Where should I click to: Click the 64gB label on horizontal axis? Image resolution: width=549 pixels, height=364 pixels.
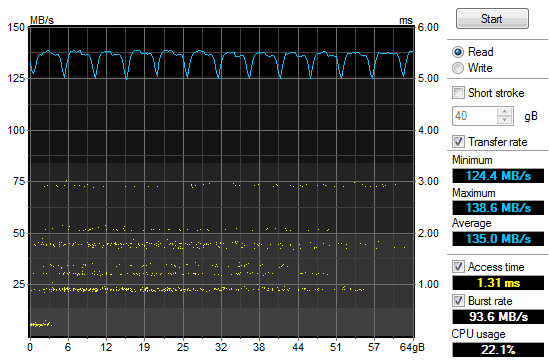(x=412, y=347)
